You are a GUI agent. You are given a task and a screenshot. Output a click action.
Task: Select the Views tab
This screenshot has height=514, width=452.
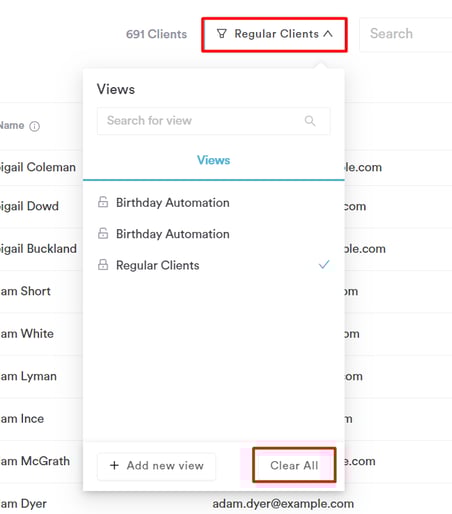[x=214, y=160]
